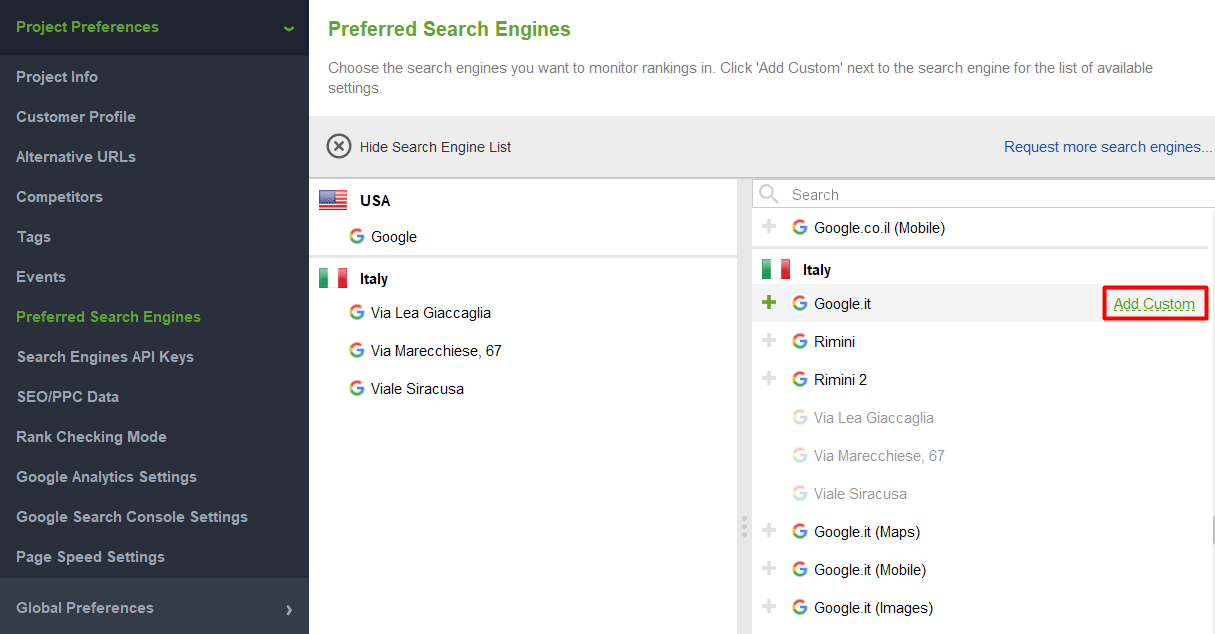
Task: Click Google logo of selected Via Marecchiese, 67
Action: tap(357, 350)
